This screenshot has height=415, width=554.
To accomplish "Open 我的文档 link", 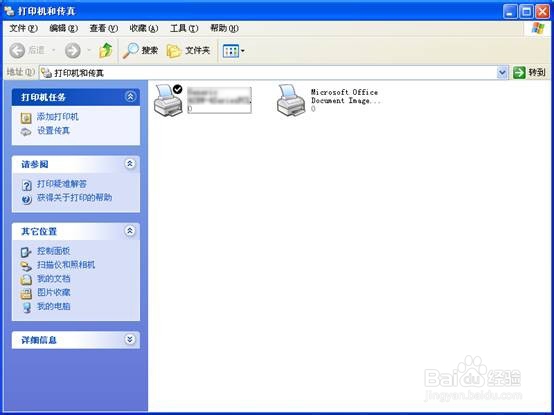I will 54,279.
